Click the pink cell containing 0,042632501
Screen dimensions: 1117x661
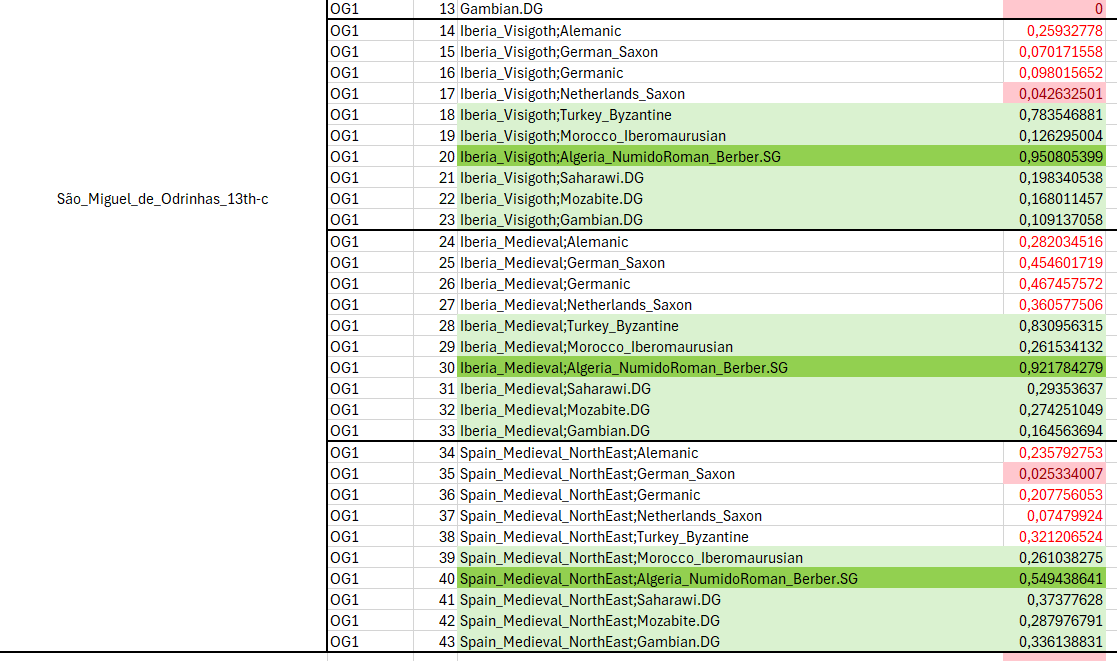point(1054,94)
